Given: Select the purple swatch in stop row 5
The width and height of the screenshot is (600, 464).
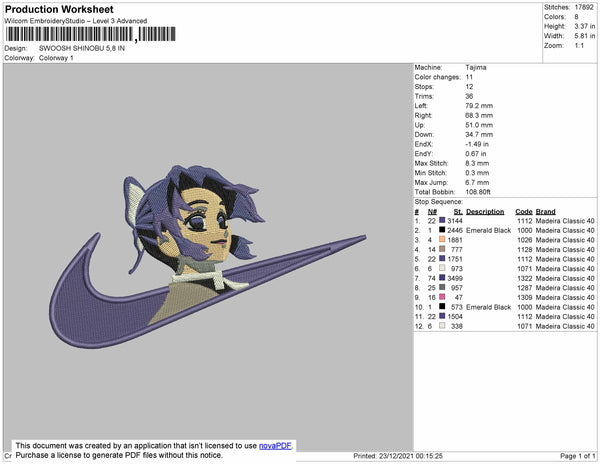Looking at the screenshot, I should (442, 259).
